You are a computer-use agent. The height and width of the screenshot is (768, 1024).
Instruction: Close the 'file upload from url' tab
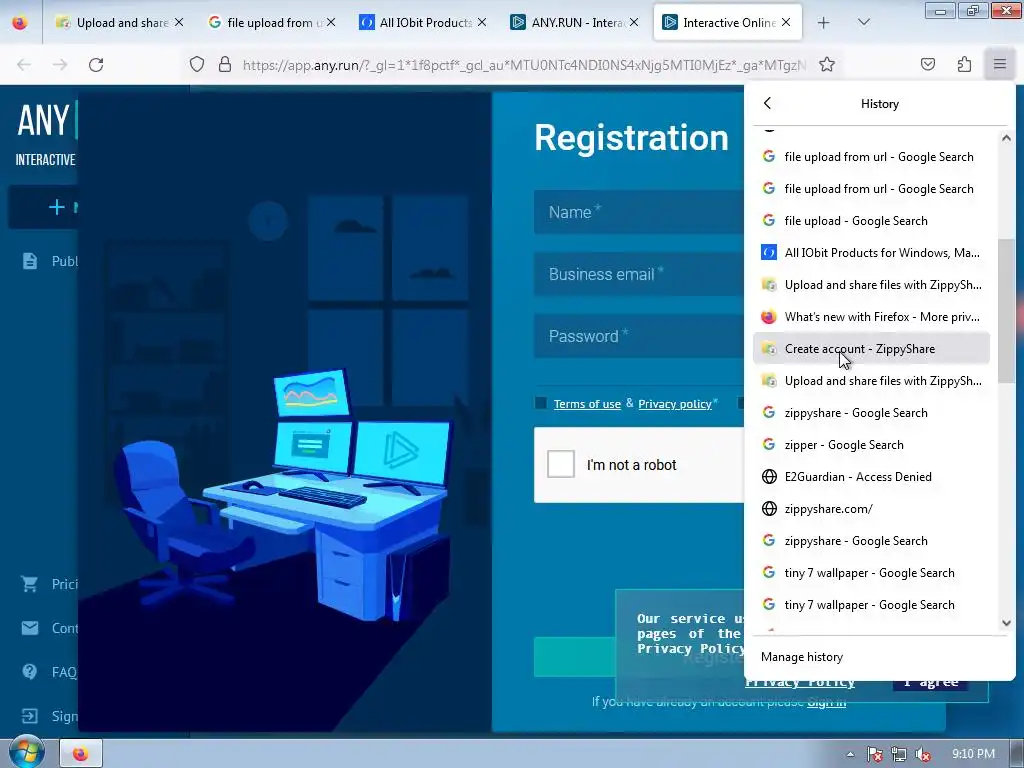tap(331, 22)
